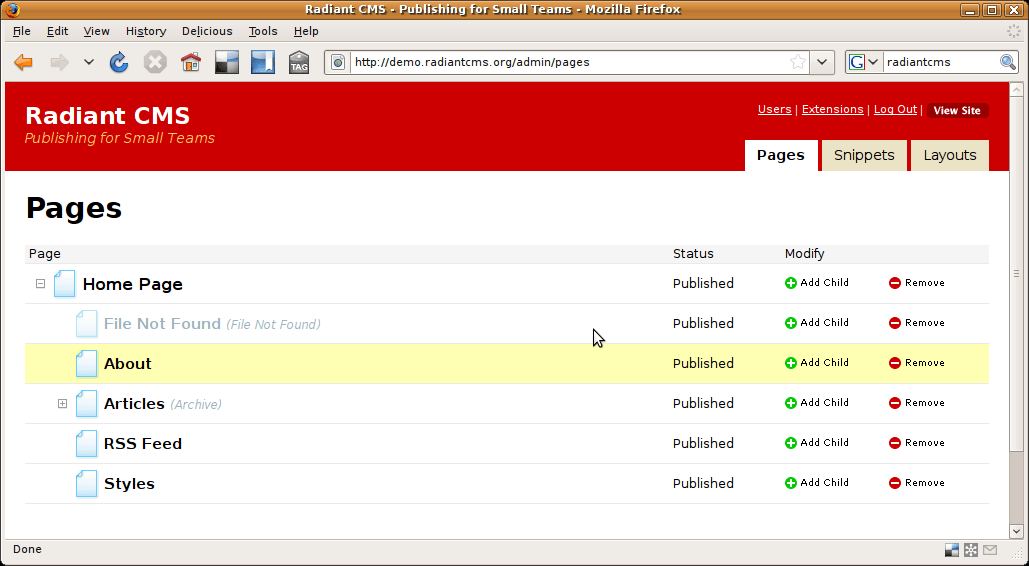Viewport: 1029px width, 566px height.
Task: Click the status bar mail envelope icon
Action: pos(990,550)
